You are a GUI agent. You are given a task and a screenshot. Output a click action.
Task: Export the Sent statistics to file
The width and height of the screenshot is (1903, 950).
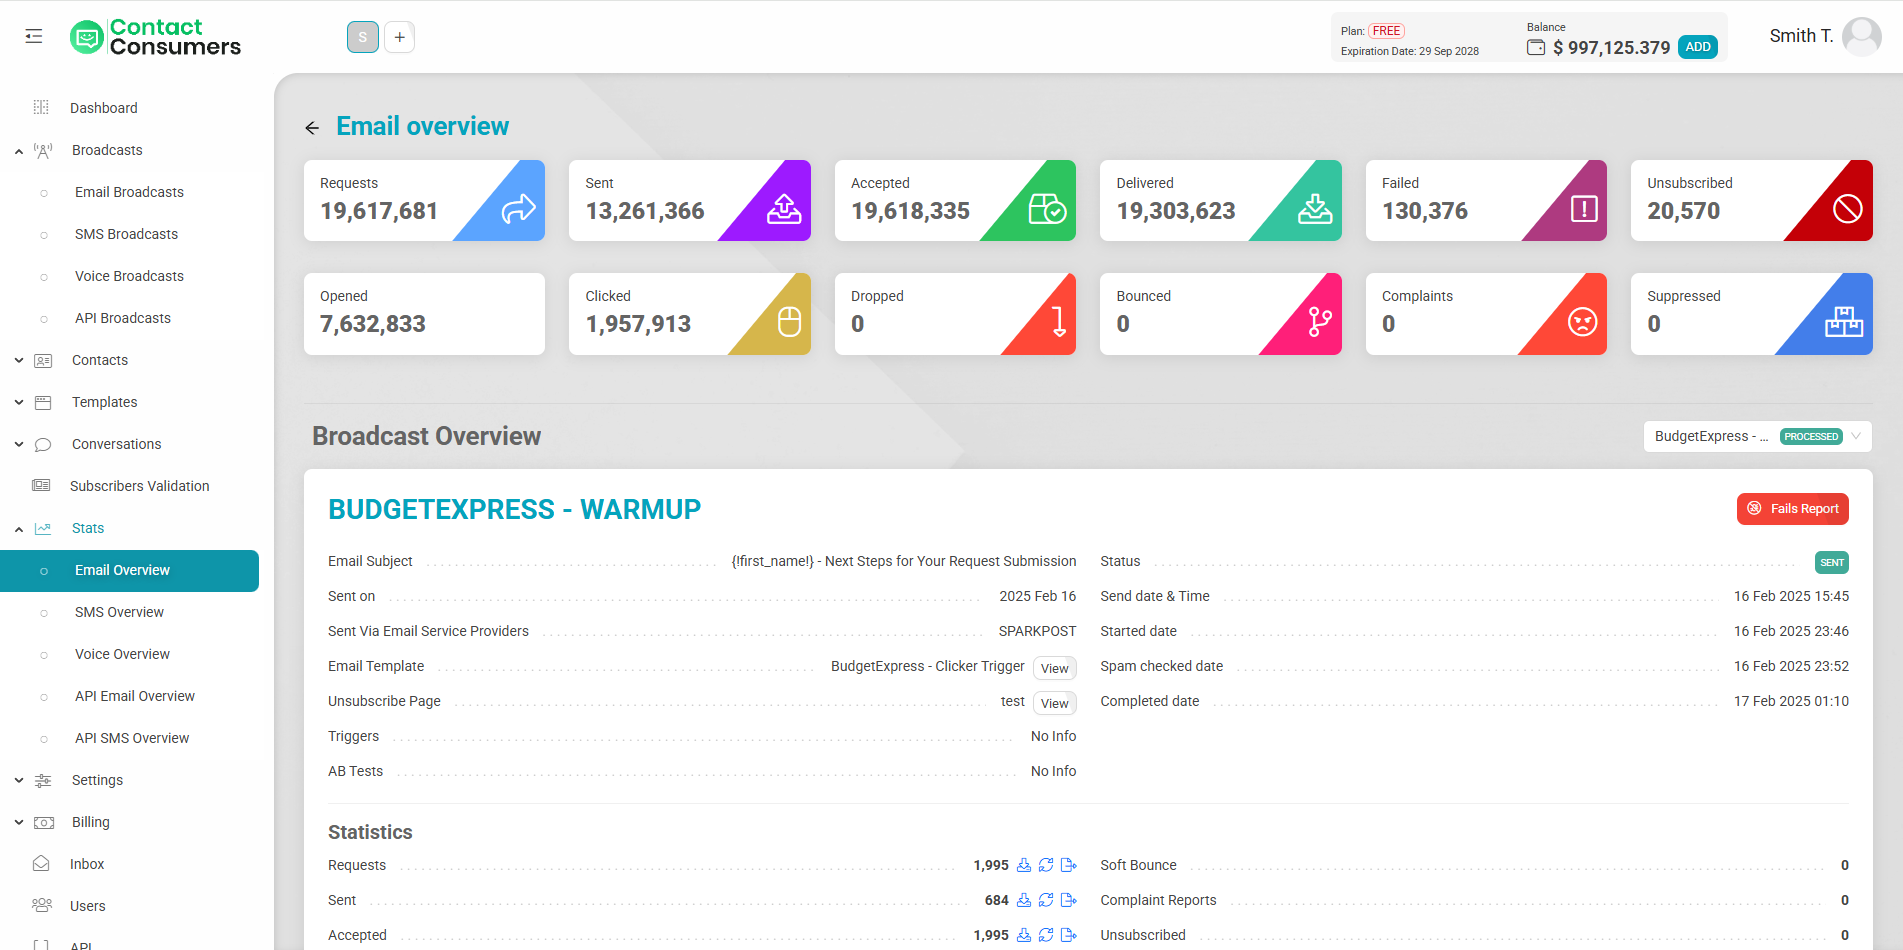pos(1068,900)
